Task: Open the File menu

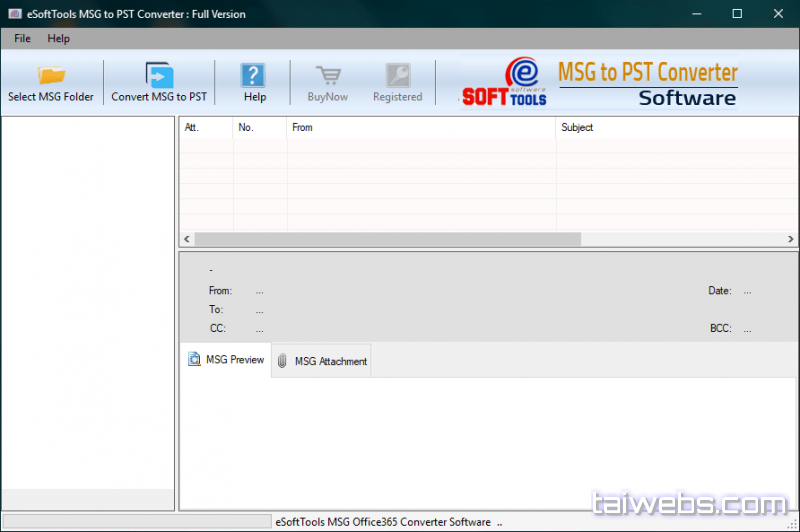Action: 22,38
